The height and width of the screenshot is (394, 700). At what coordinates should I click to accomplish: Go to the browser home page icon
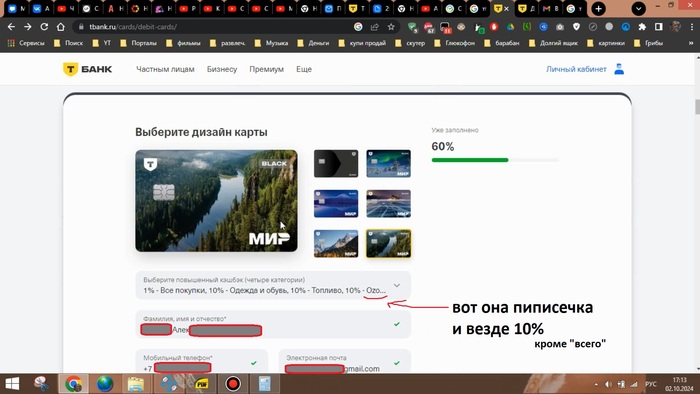(x=61, y=27)
